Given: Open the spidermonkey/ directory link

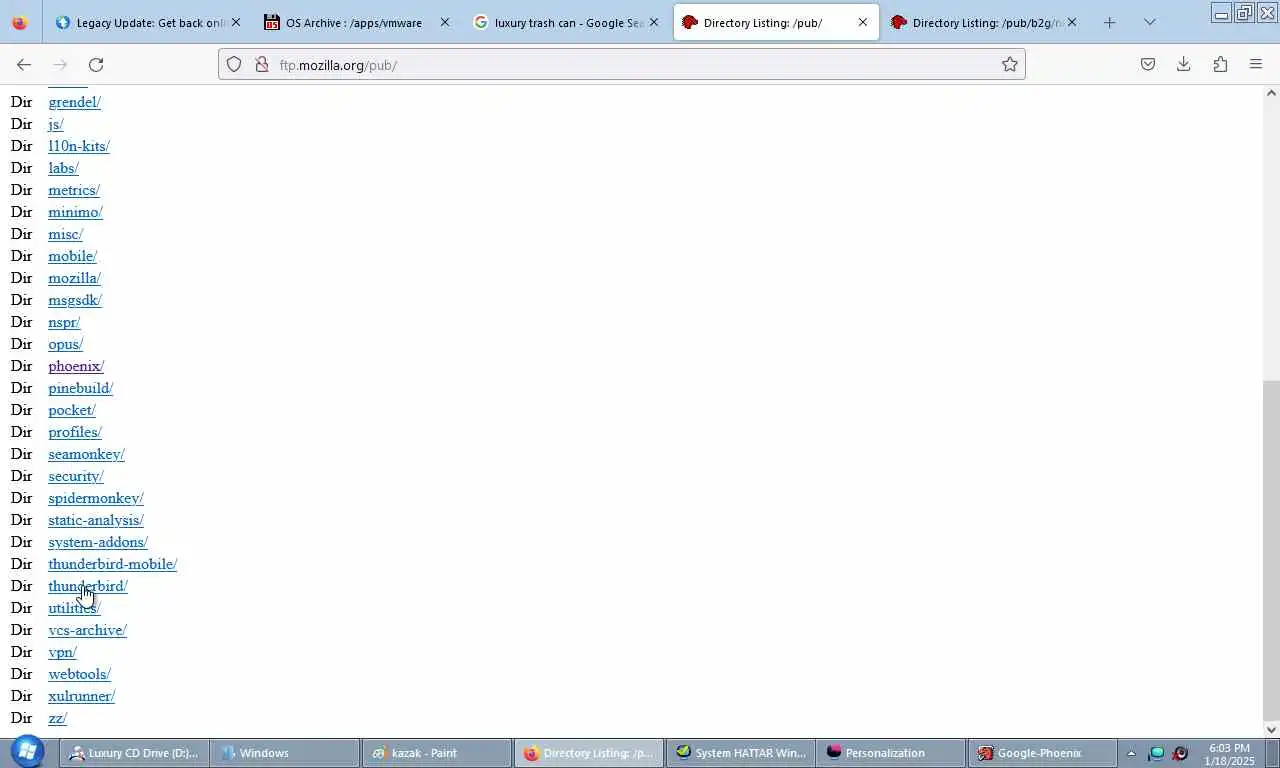Looking at the screenshot, I should pyautogui.click(x=96, y=498).
